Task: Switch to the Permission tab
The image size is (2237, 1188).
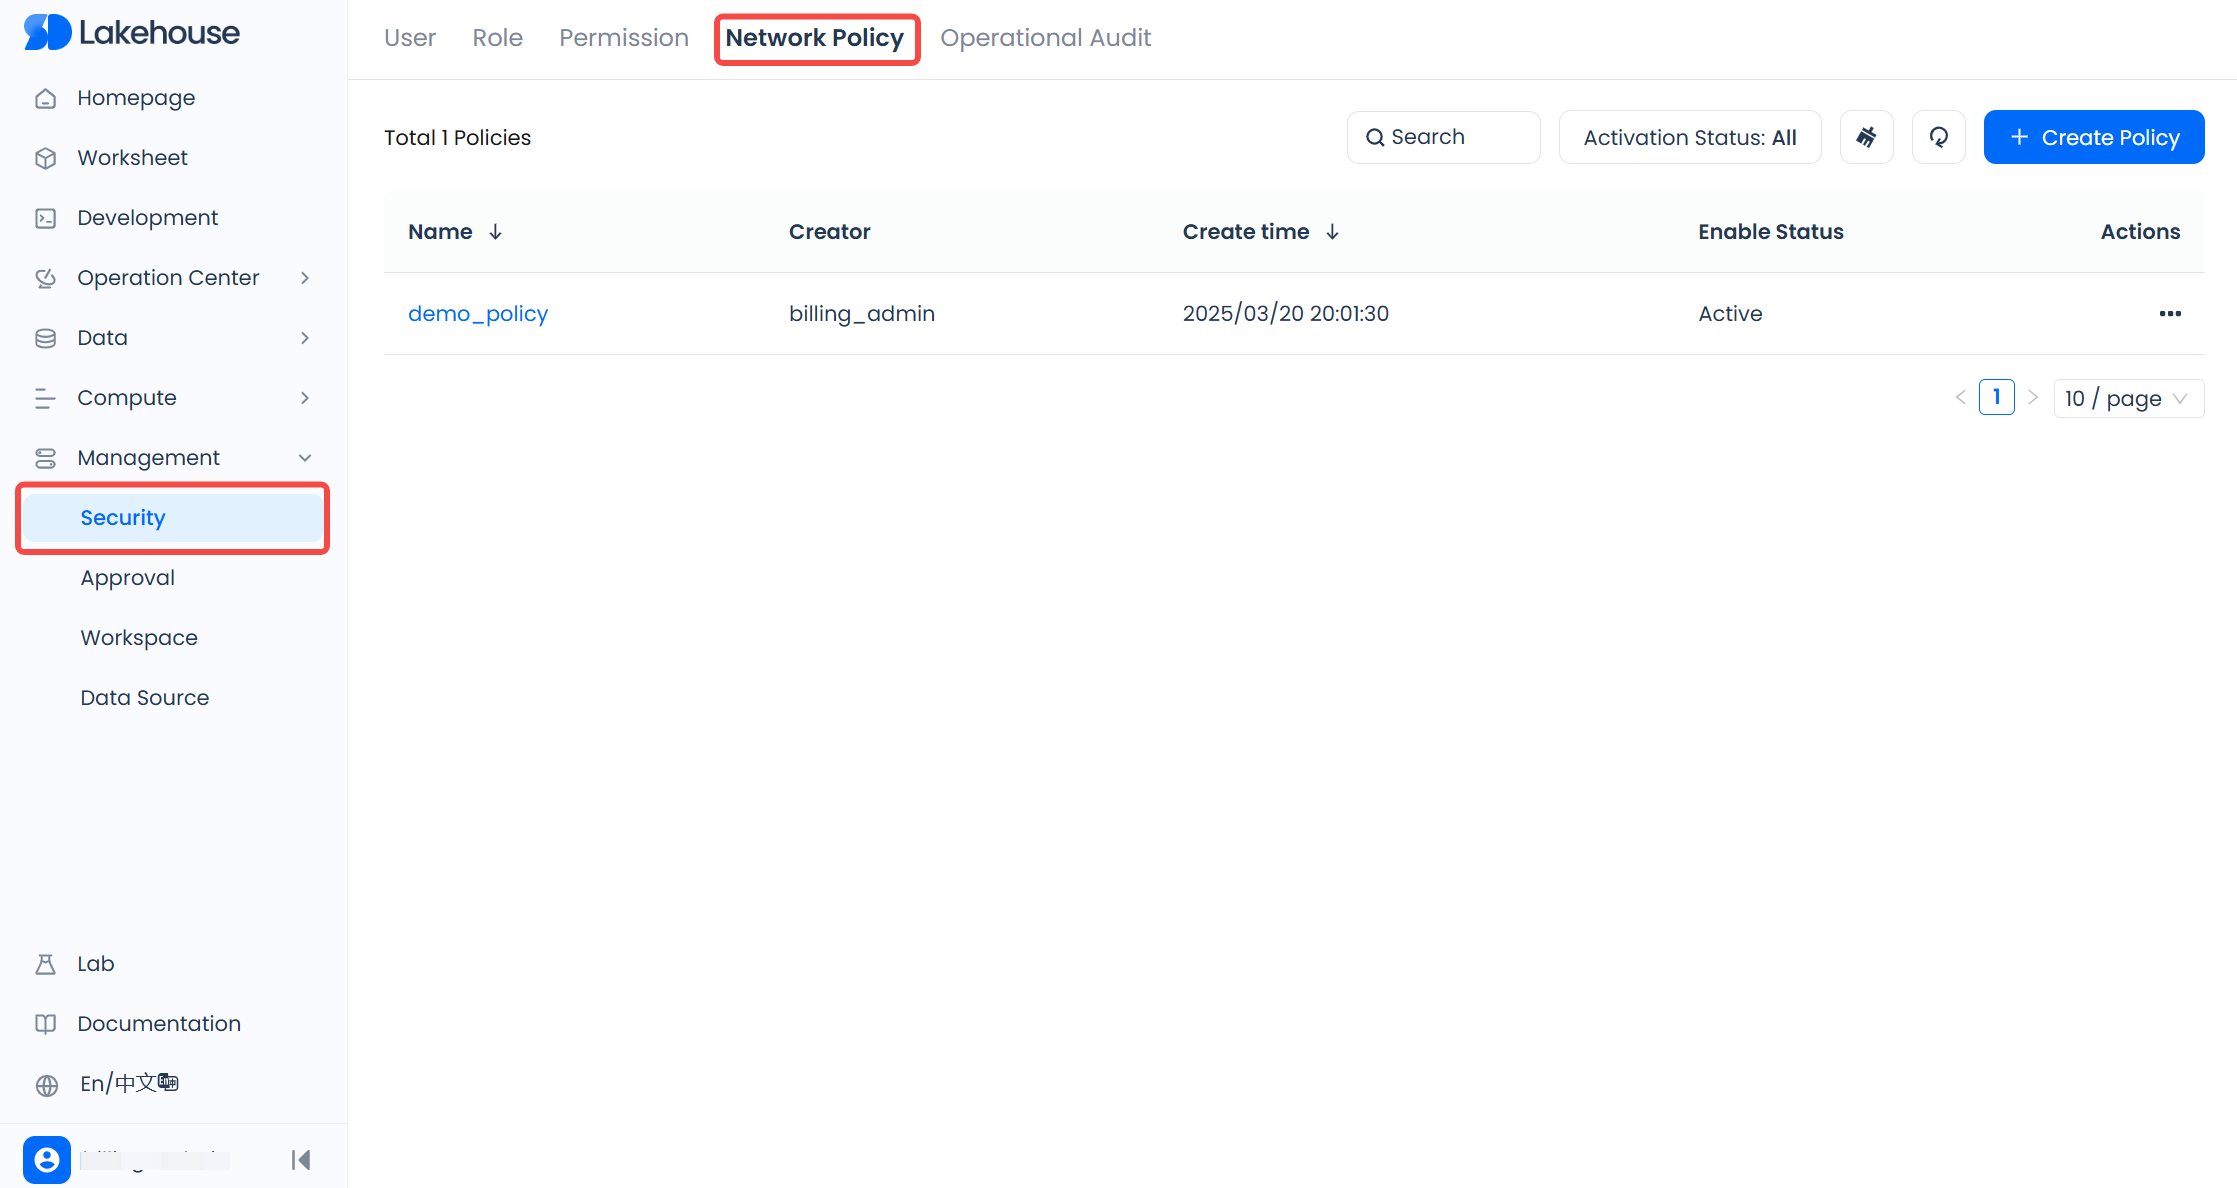Action: coord(623,38)
